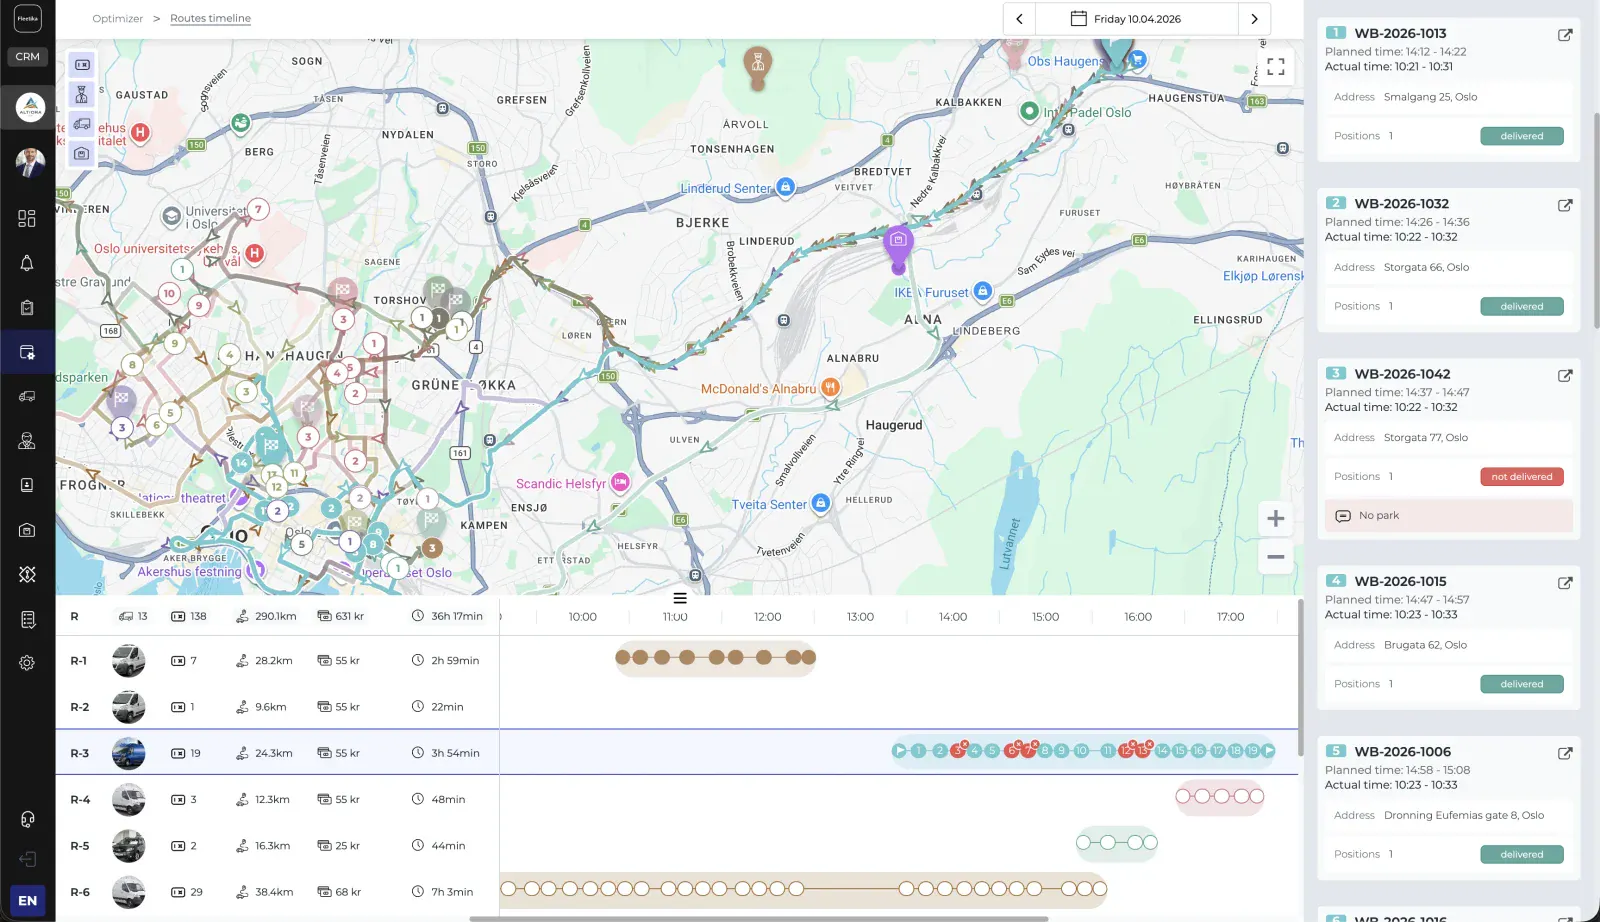Image resolution: width=1600 pixels, height=922 pixels.
Task: Open the vehicles truck icon in sidebar
Action: (27, 396)
